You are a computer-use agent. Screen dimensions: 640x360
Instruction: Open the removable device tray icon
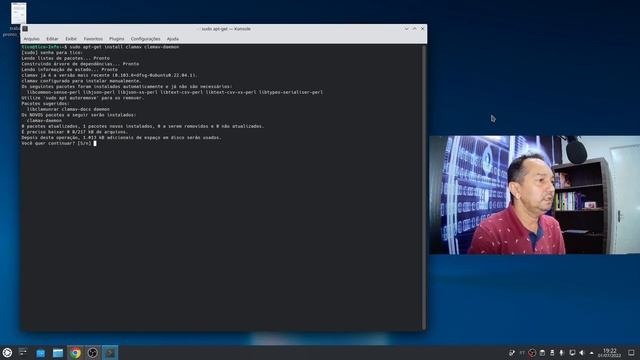point(552,353)
